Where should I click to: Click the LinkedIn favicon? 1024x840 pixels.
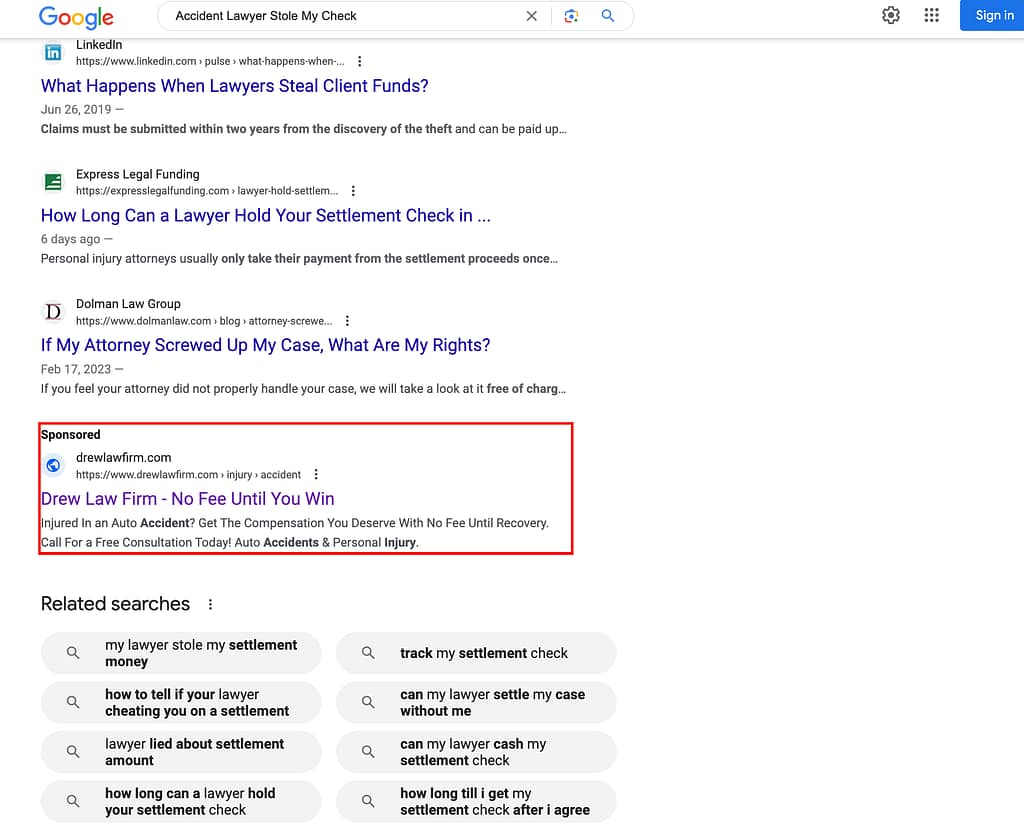pos(53,52)
